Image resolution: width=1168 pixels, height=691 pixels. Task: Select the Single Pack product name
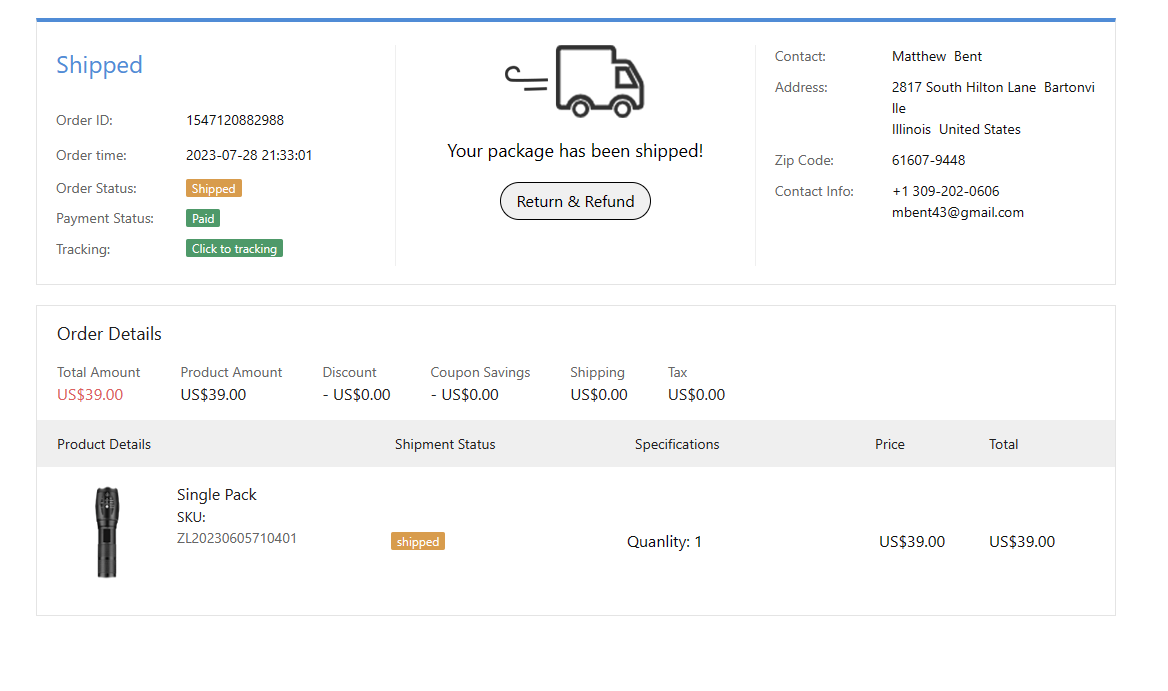pos(217,494)
